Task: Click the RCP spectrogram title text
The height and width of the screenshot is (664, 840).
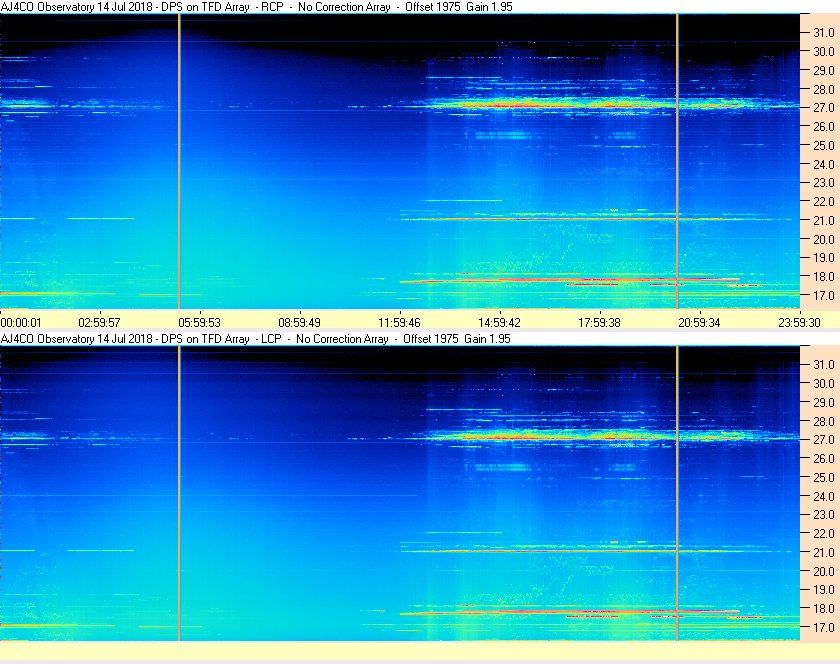Action: [x=257, y=7]
